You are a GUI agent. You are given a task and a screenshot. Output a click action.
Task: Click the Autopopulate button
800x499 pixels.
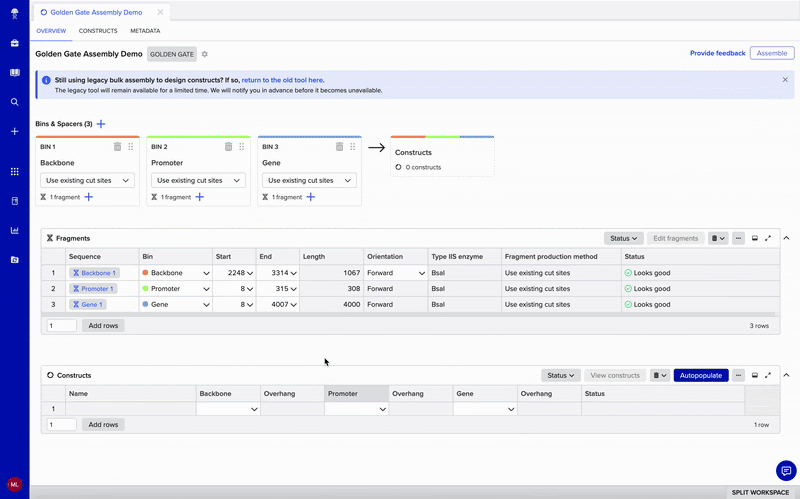click(701, 375)
